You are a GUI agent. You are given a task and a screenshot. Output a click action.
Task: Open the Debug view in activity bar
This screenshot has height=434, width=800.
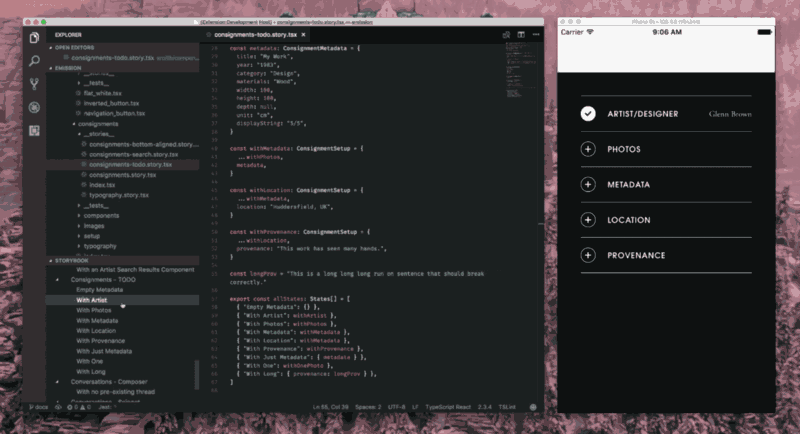(x=34, y=107)
